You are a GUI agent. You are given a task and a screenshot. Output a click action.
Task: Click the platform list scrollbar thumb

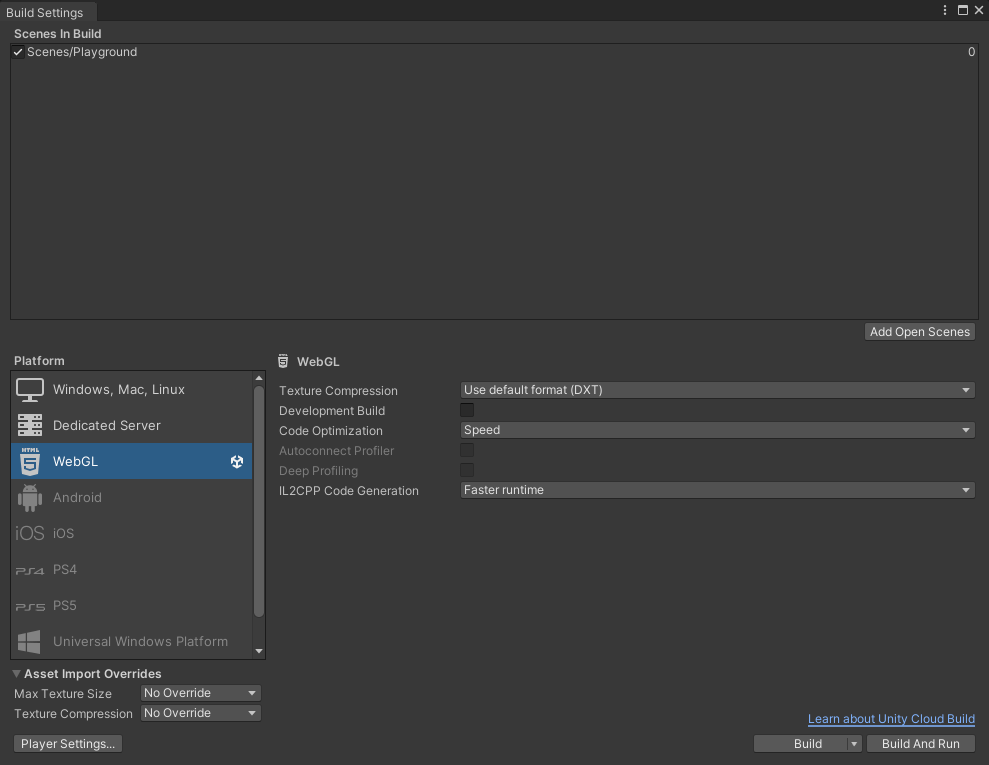pos(259,501)
